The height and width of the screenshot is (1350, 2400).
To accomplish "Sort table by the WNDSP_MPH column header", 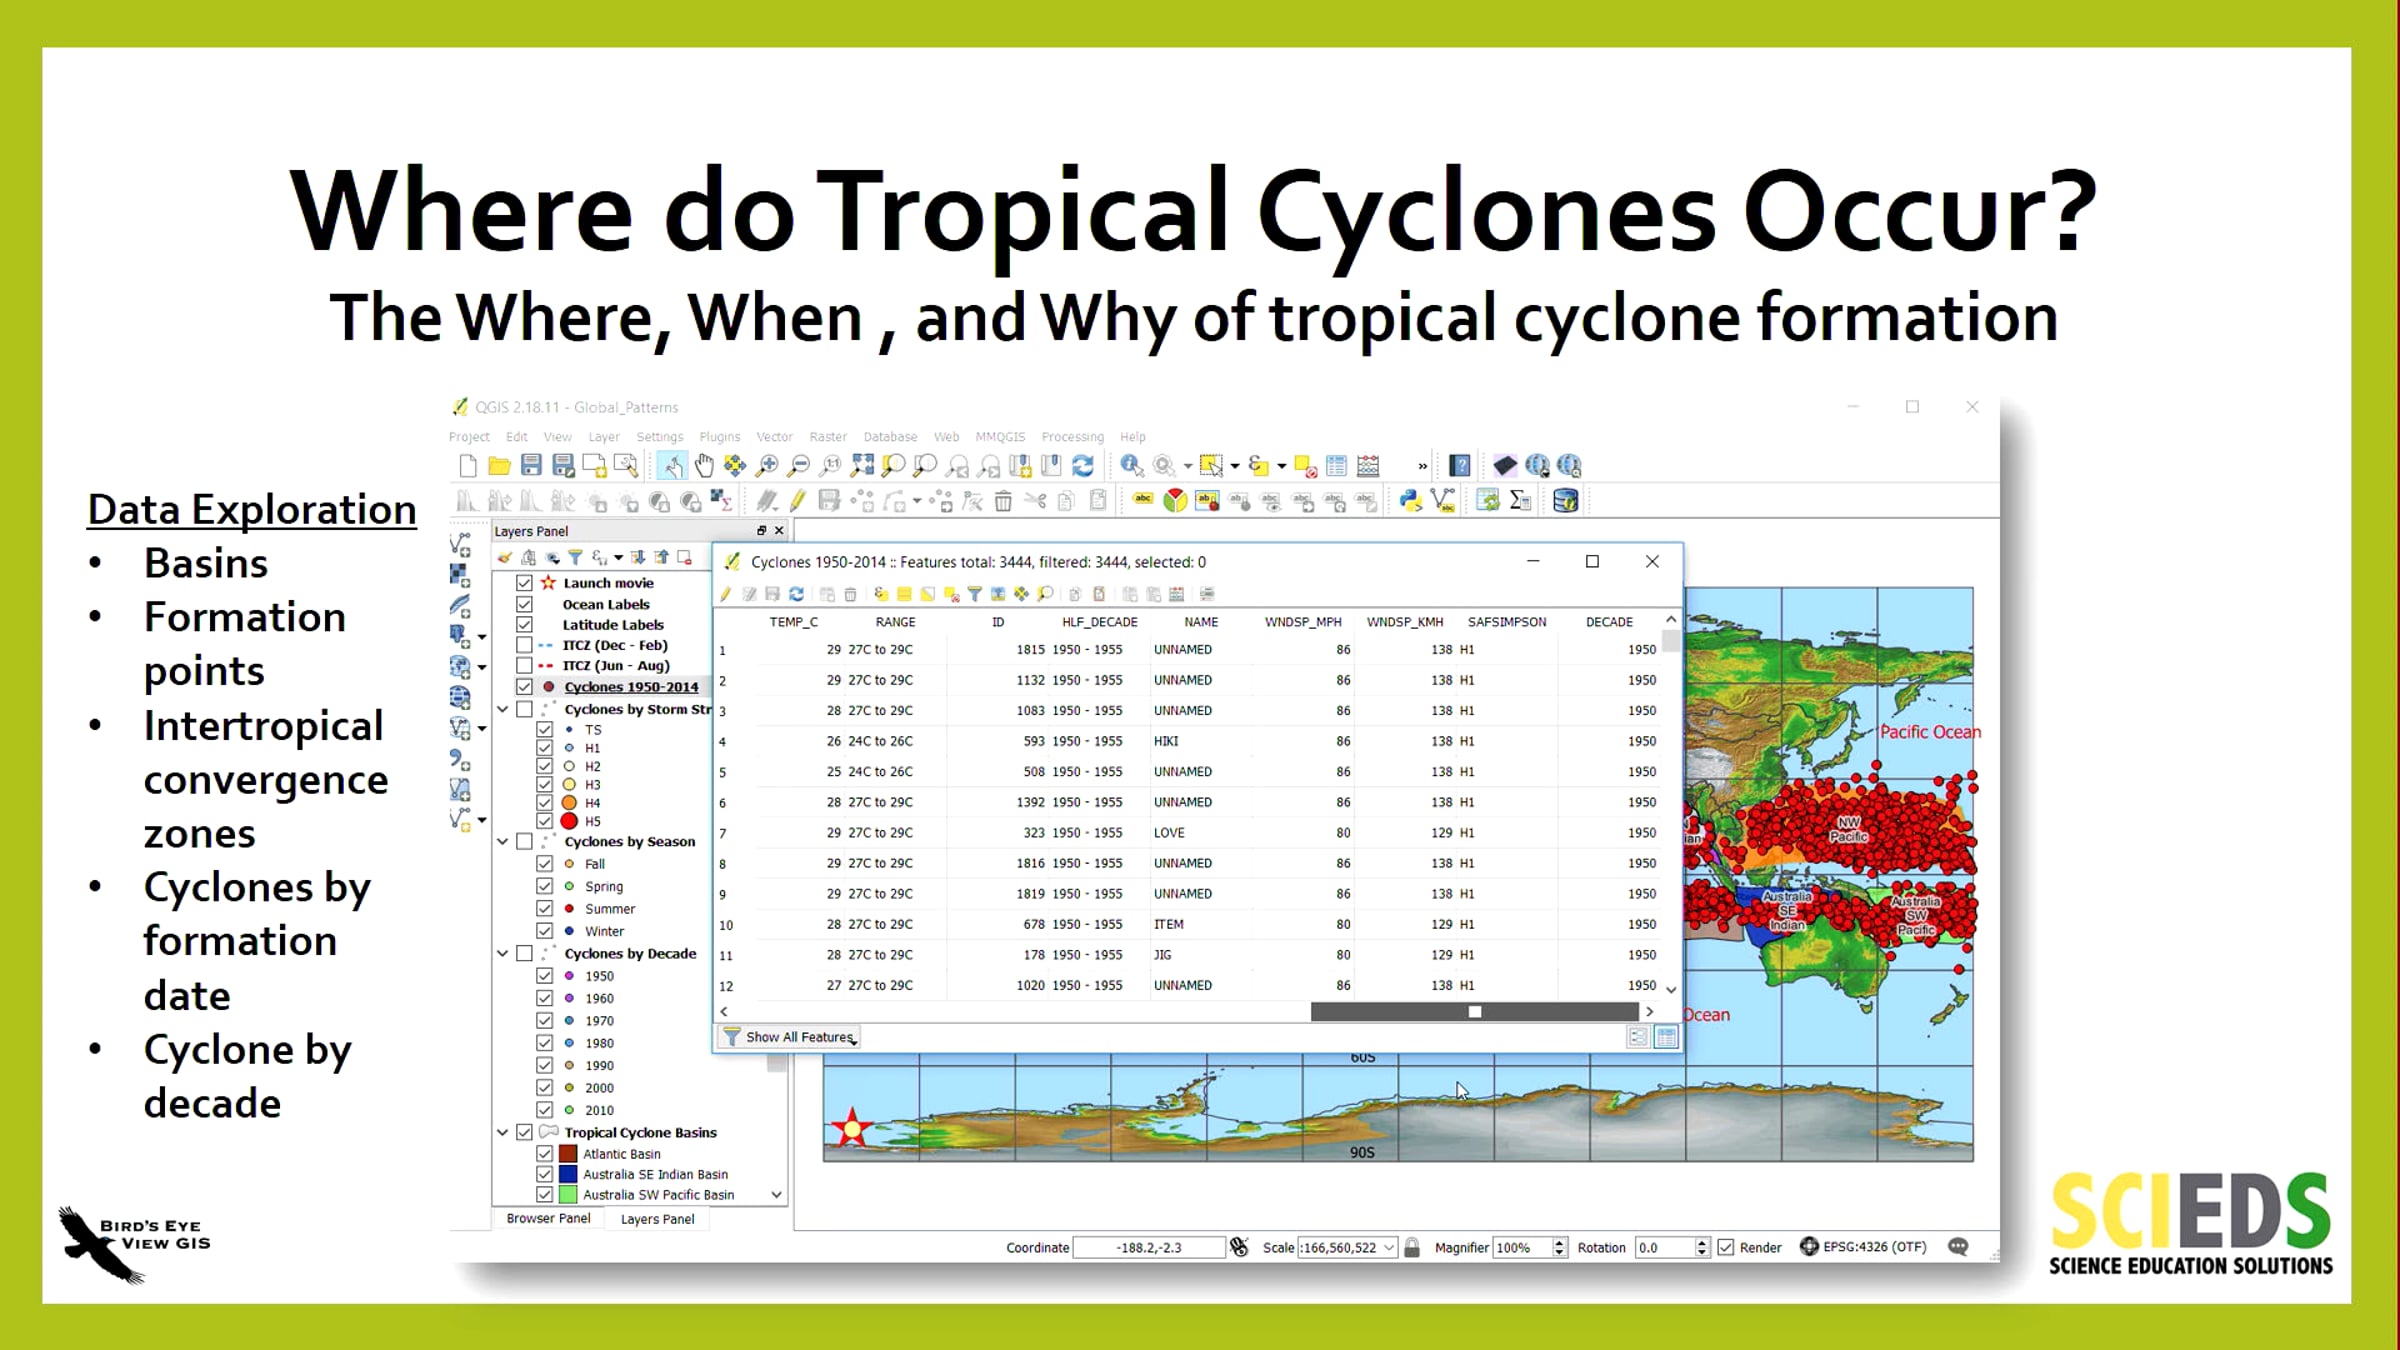I will 1303,622.
